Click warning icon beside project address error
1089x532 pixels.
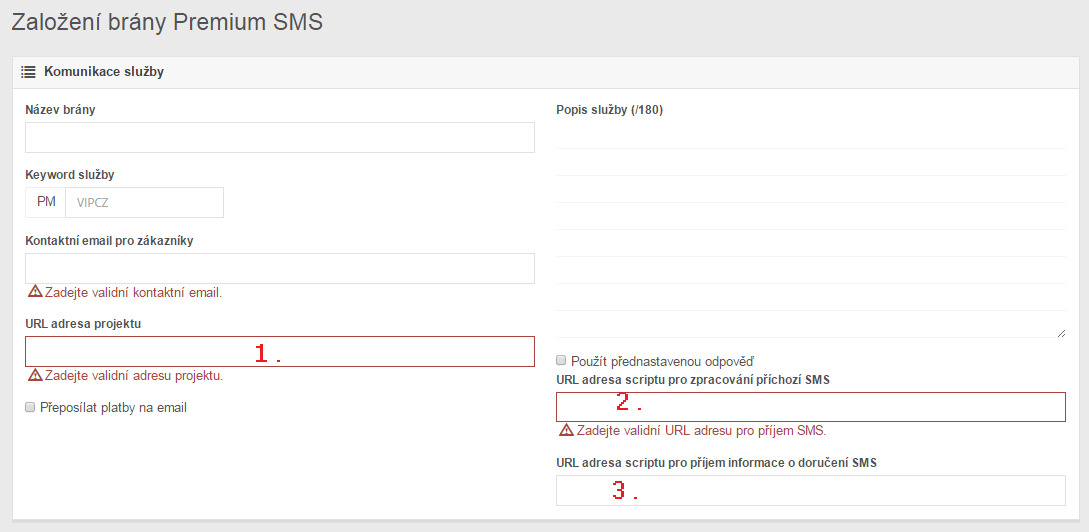(x=35, y=375)
